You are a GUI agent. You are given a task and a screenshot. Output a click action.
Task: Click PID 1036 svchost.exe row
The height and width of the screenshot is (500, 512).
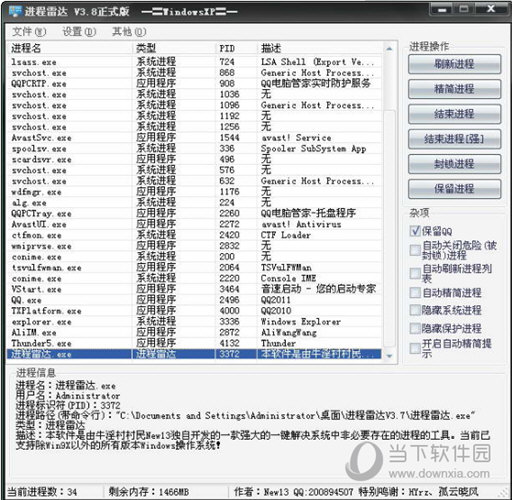195,94
